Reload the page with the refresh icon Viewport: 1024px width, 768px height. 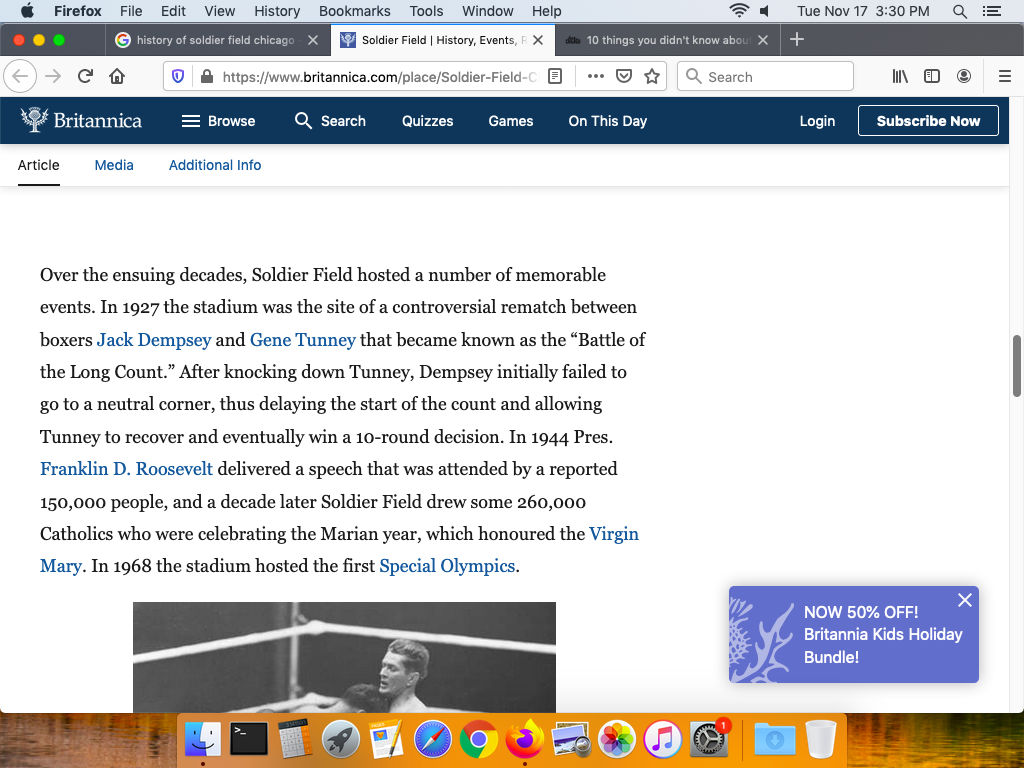86,77
